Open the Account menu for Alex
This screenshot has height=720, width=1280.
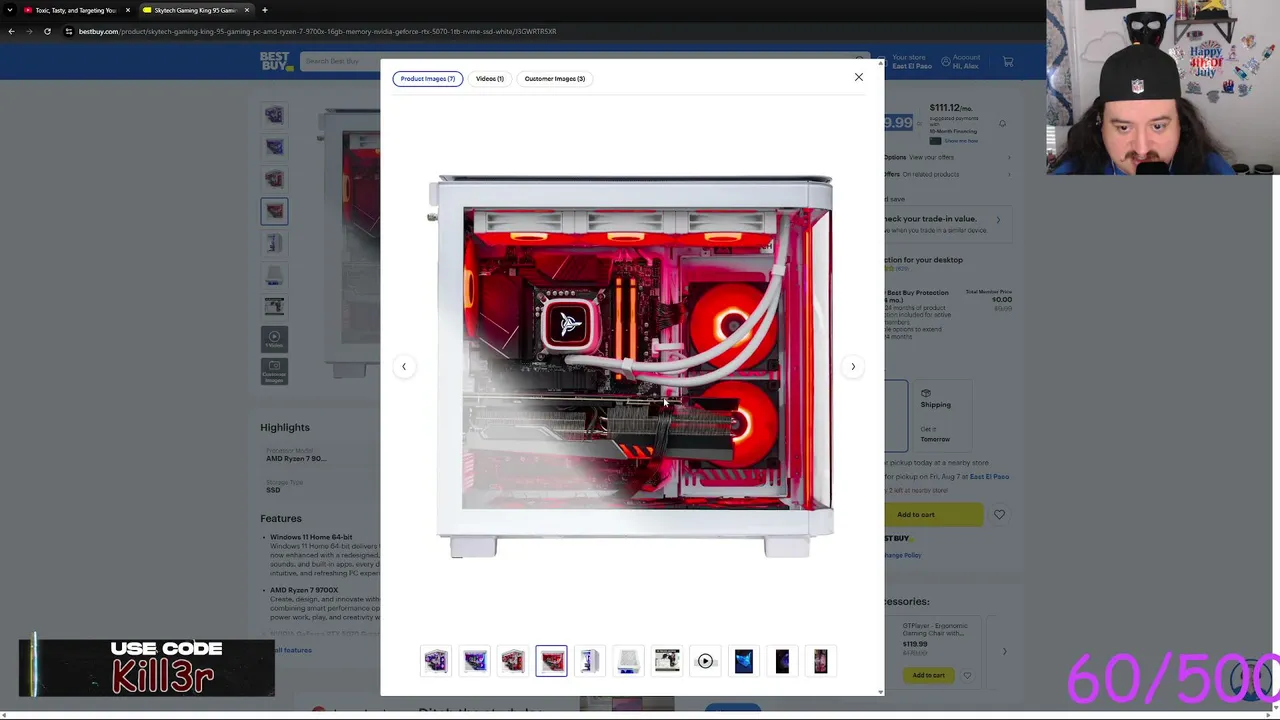pyautogui.click(x=960, y=61)
